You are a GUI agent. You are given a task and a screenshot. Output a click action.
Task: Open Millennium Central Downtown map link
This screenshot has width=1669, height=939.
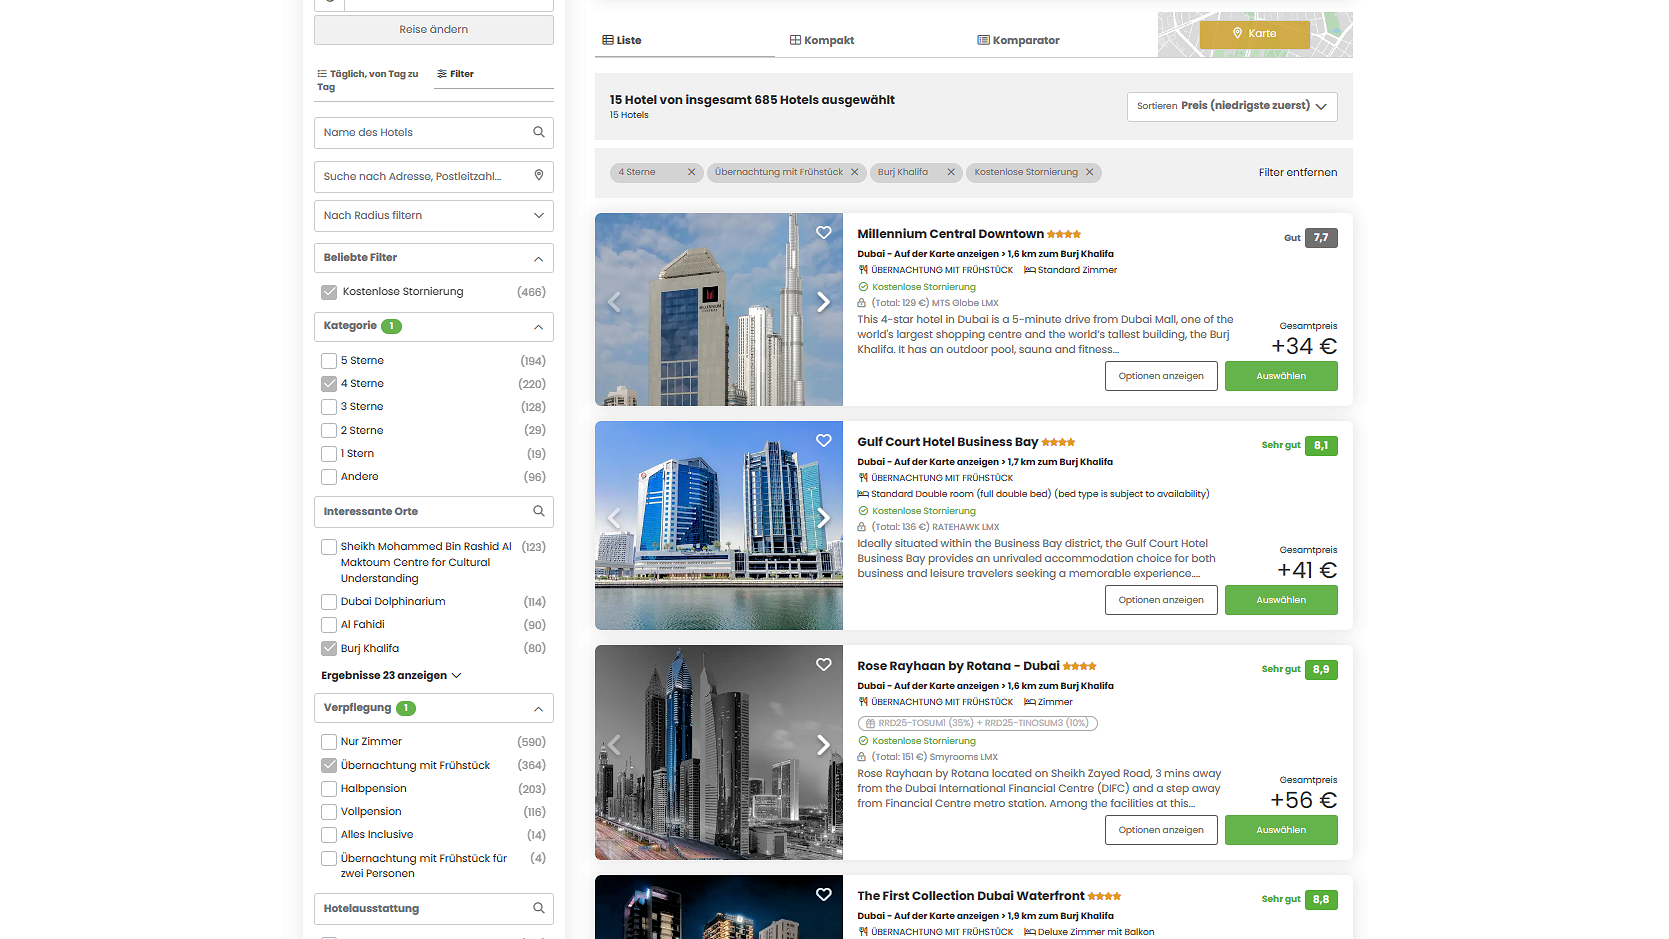tap(946, 254)
